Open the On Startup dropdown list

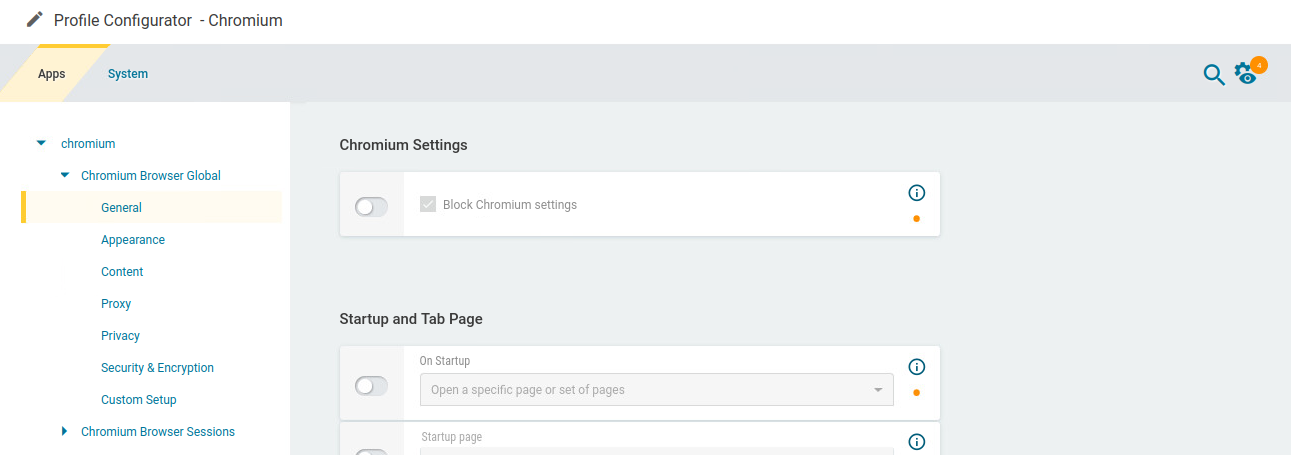click(x=656, y=390)
